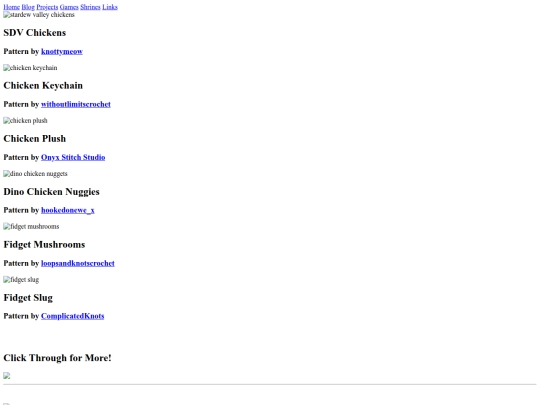Click the Chicken Keychain heading

pyautogui.click(x=43, y=85)
